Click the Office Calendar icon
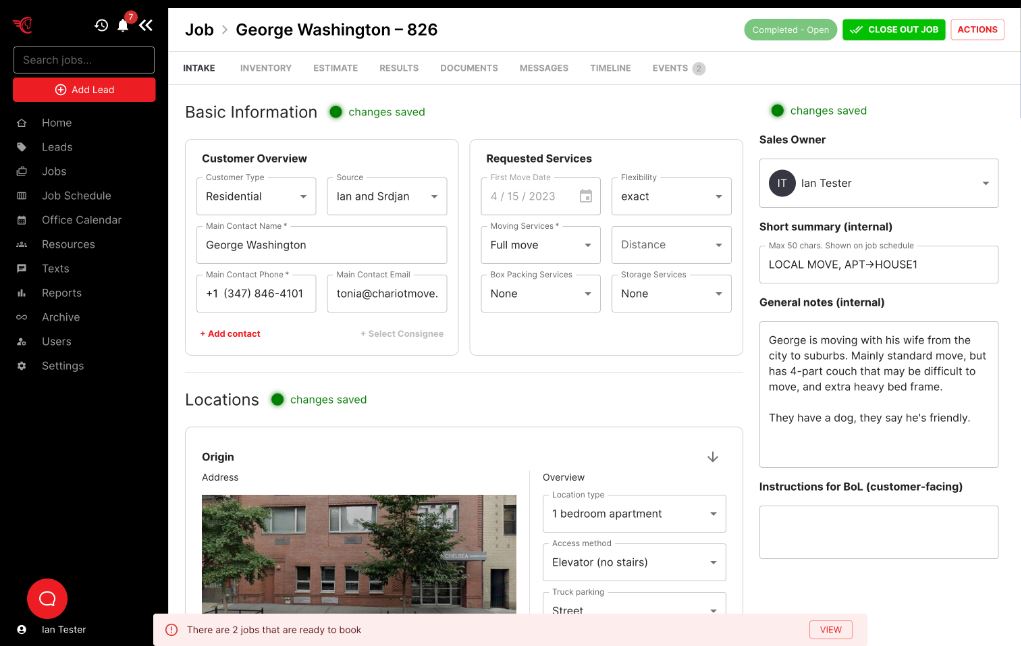The image size is (1021, 646). tap(21, 220)
